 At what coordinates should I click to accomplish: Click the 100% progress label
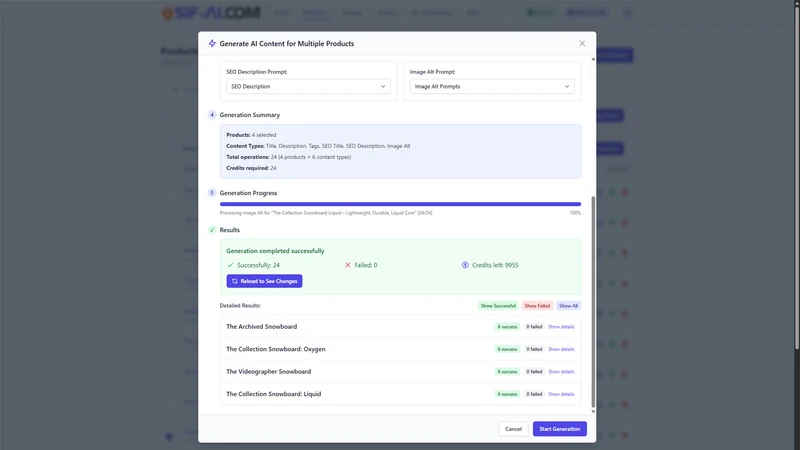575,213
